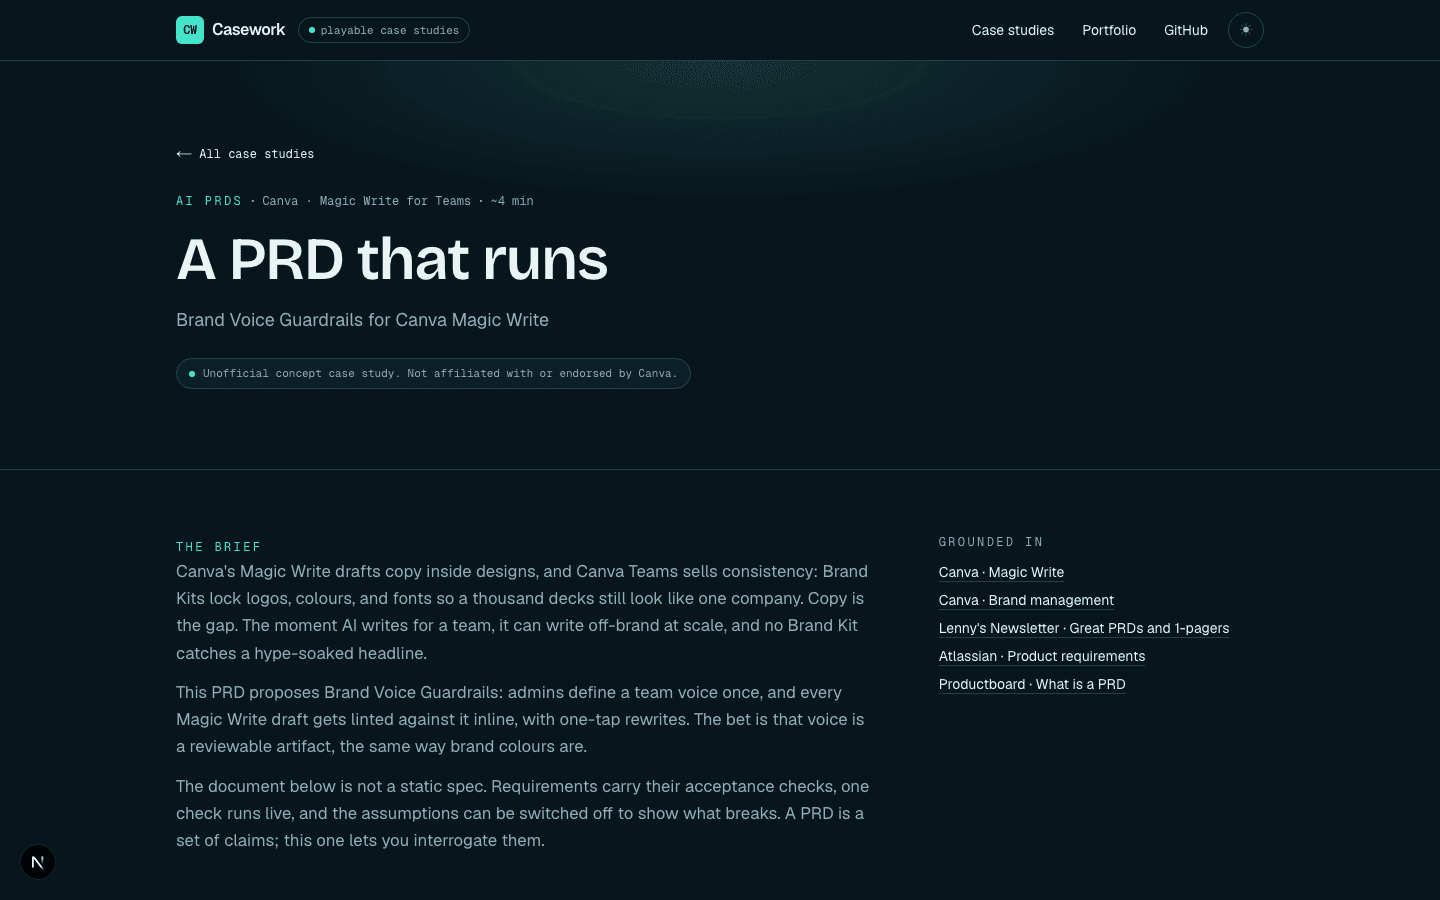1440x900 pixels.
Task: Click the Magic Write for Teams meta text
Action: pos(395,201)
